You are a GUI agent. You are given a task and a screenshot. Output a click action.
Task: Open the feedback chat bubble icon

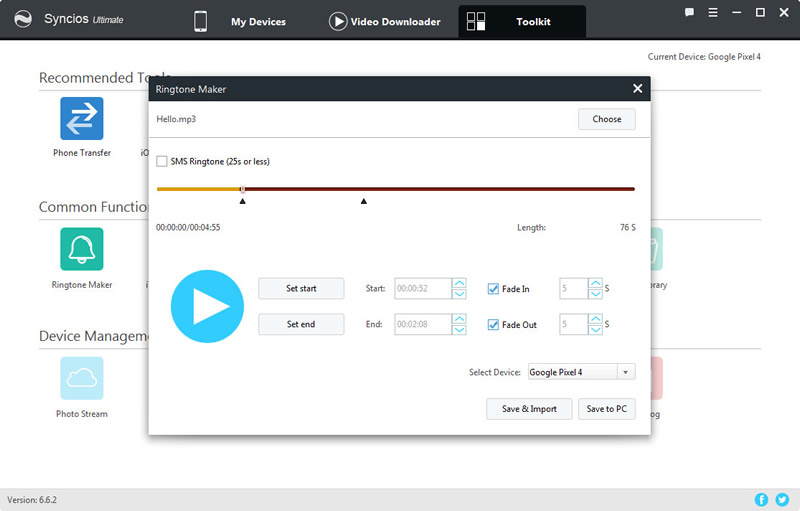[x=689, y=12]
